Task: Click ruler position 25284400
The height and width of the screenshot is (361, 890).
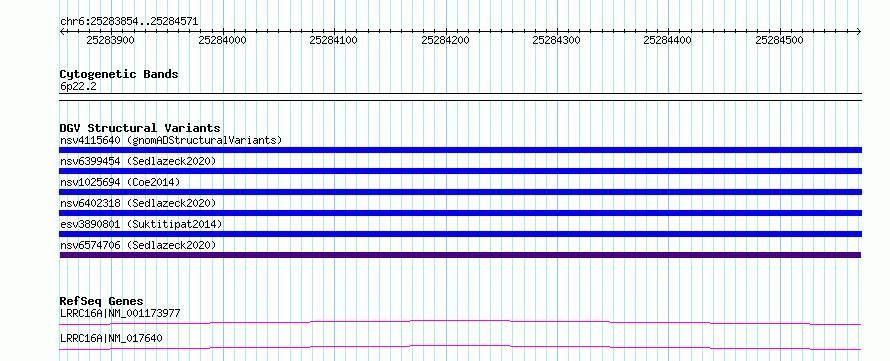Action: coord(668,40)
